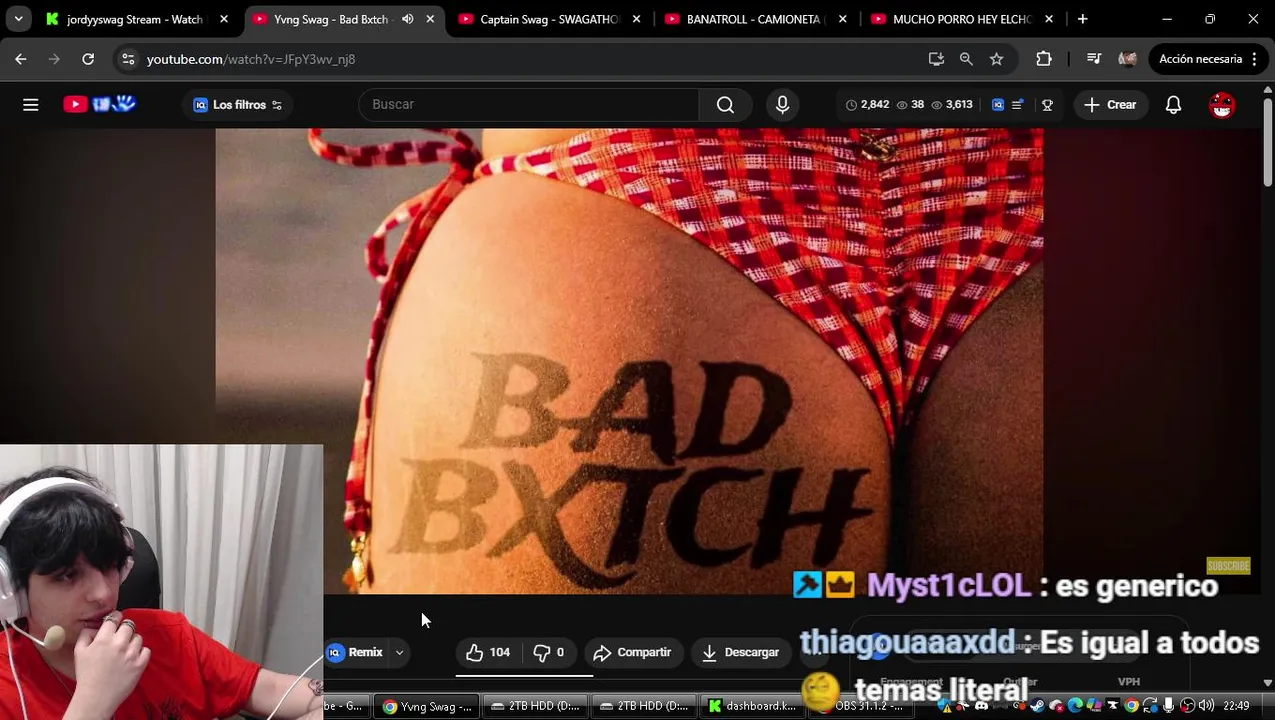
Task: Mute the Yvng Swag tab audio
Action: [407, 19]
